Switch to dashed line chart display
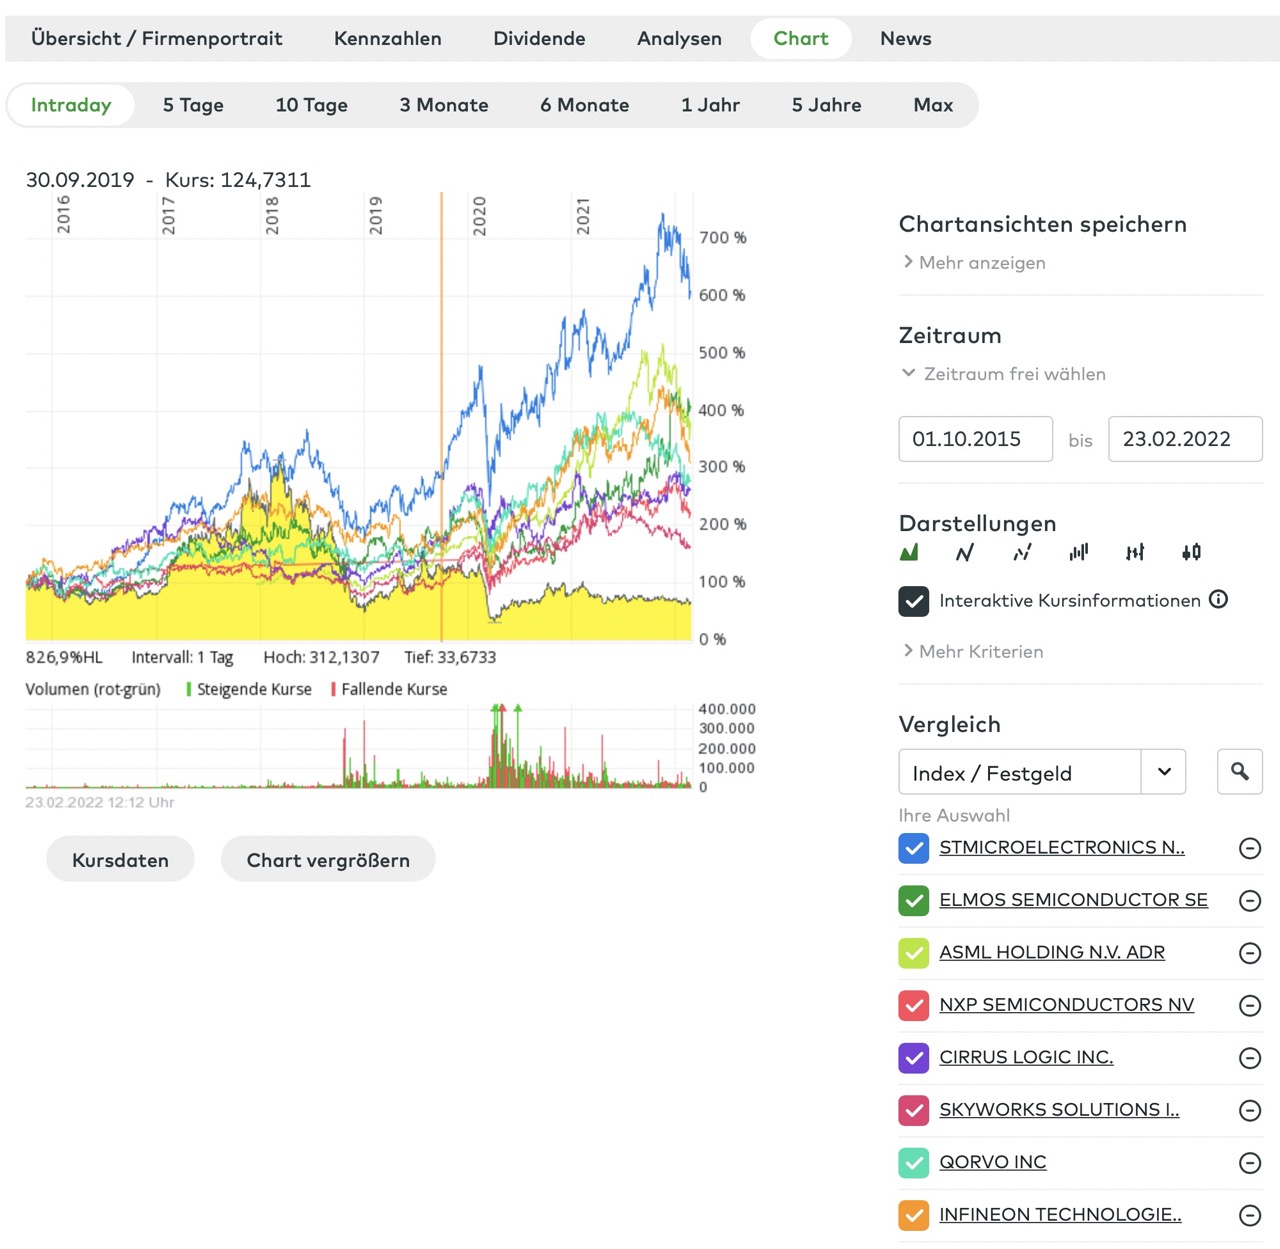The image size is (1280, 1249). coord(1022,552)
